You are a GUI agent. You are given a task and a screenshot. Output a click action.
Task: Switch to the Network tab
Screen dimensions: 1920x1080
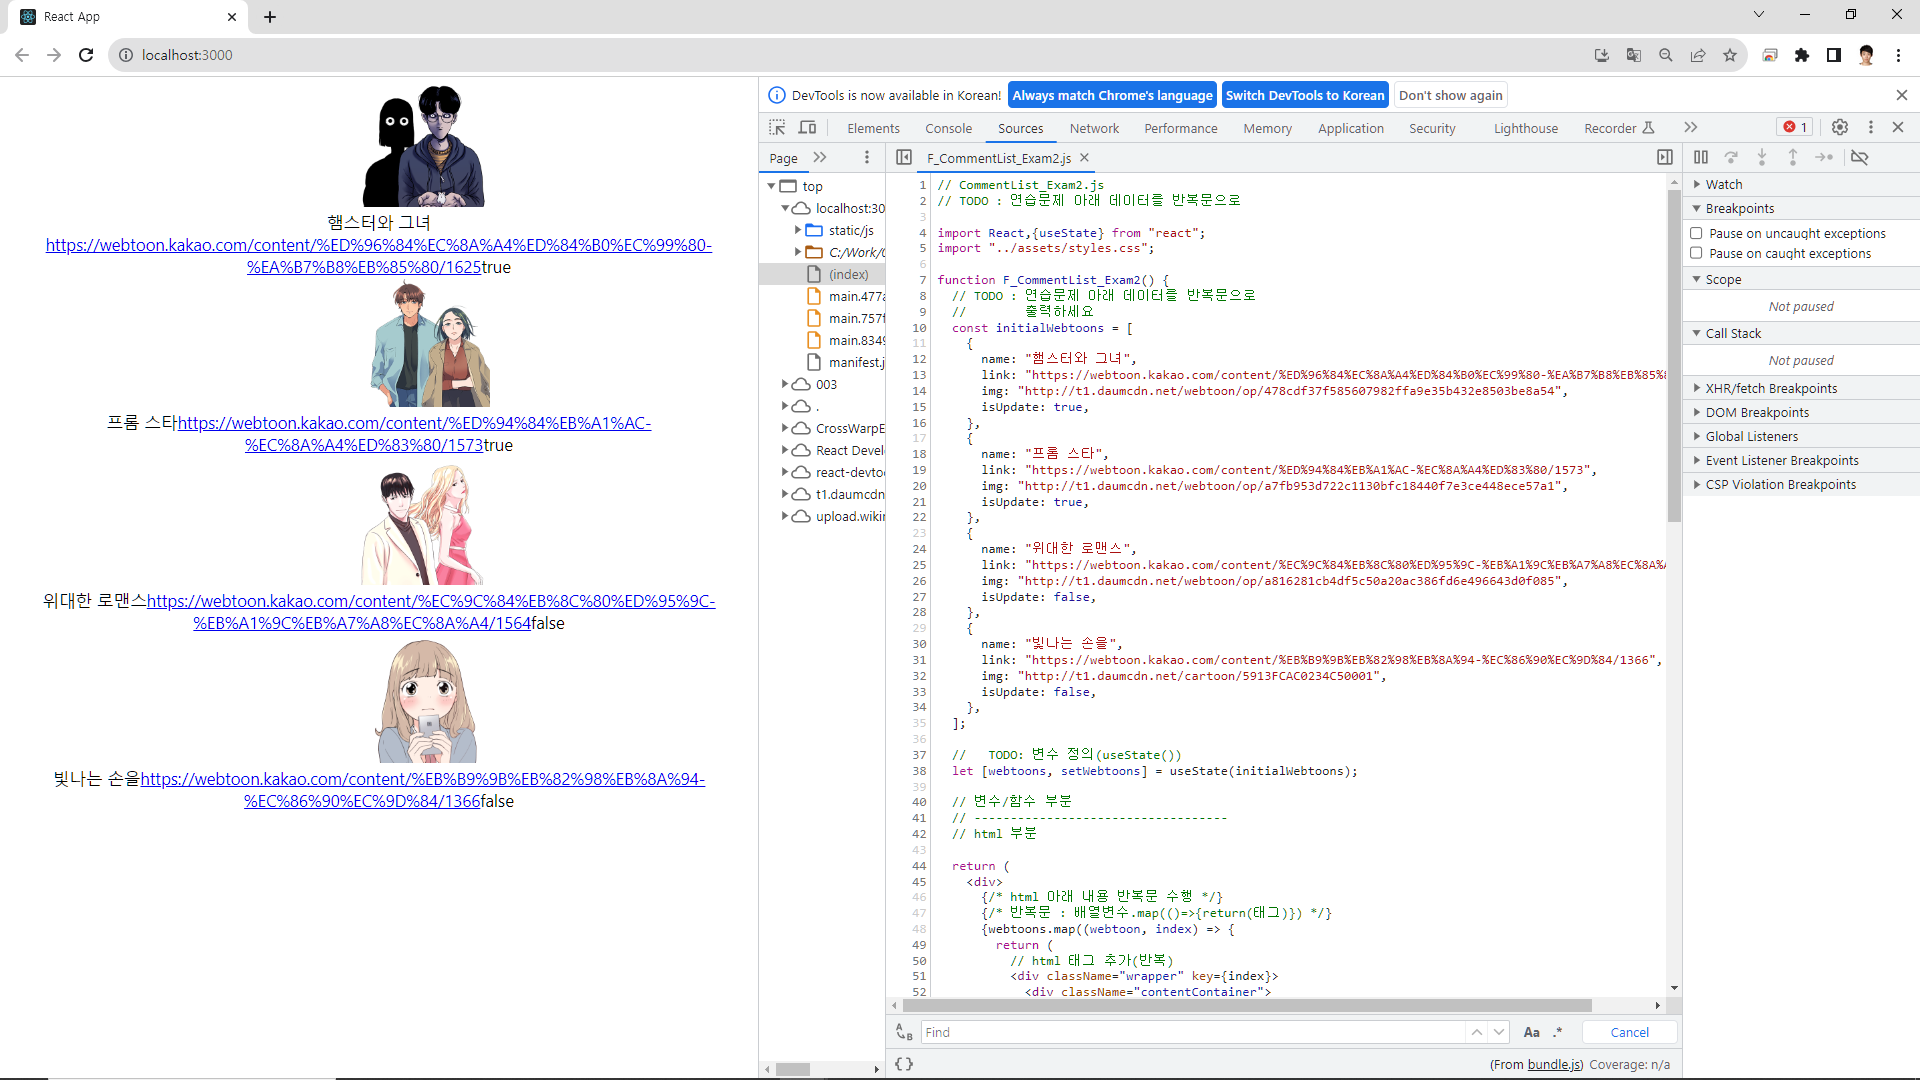[x=1094, y=128]
